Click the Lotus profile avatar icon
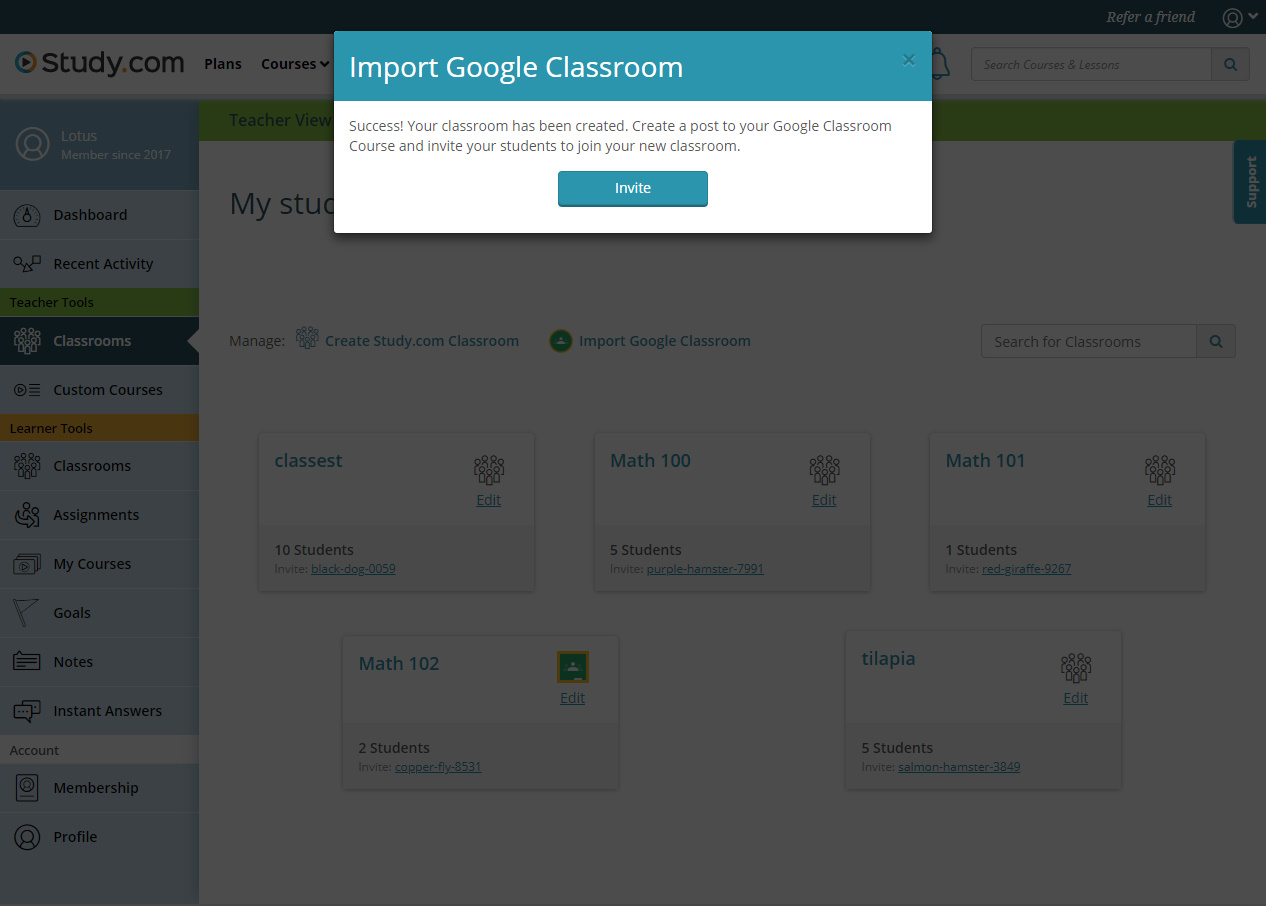The height and width of the screenshot is (906, 1266). [x=33, y=144]
